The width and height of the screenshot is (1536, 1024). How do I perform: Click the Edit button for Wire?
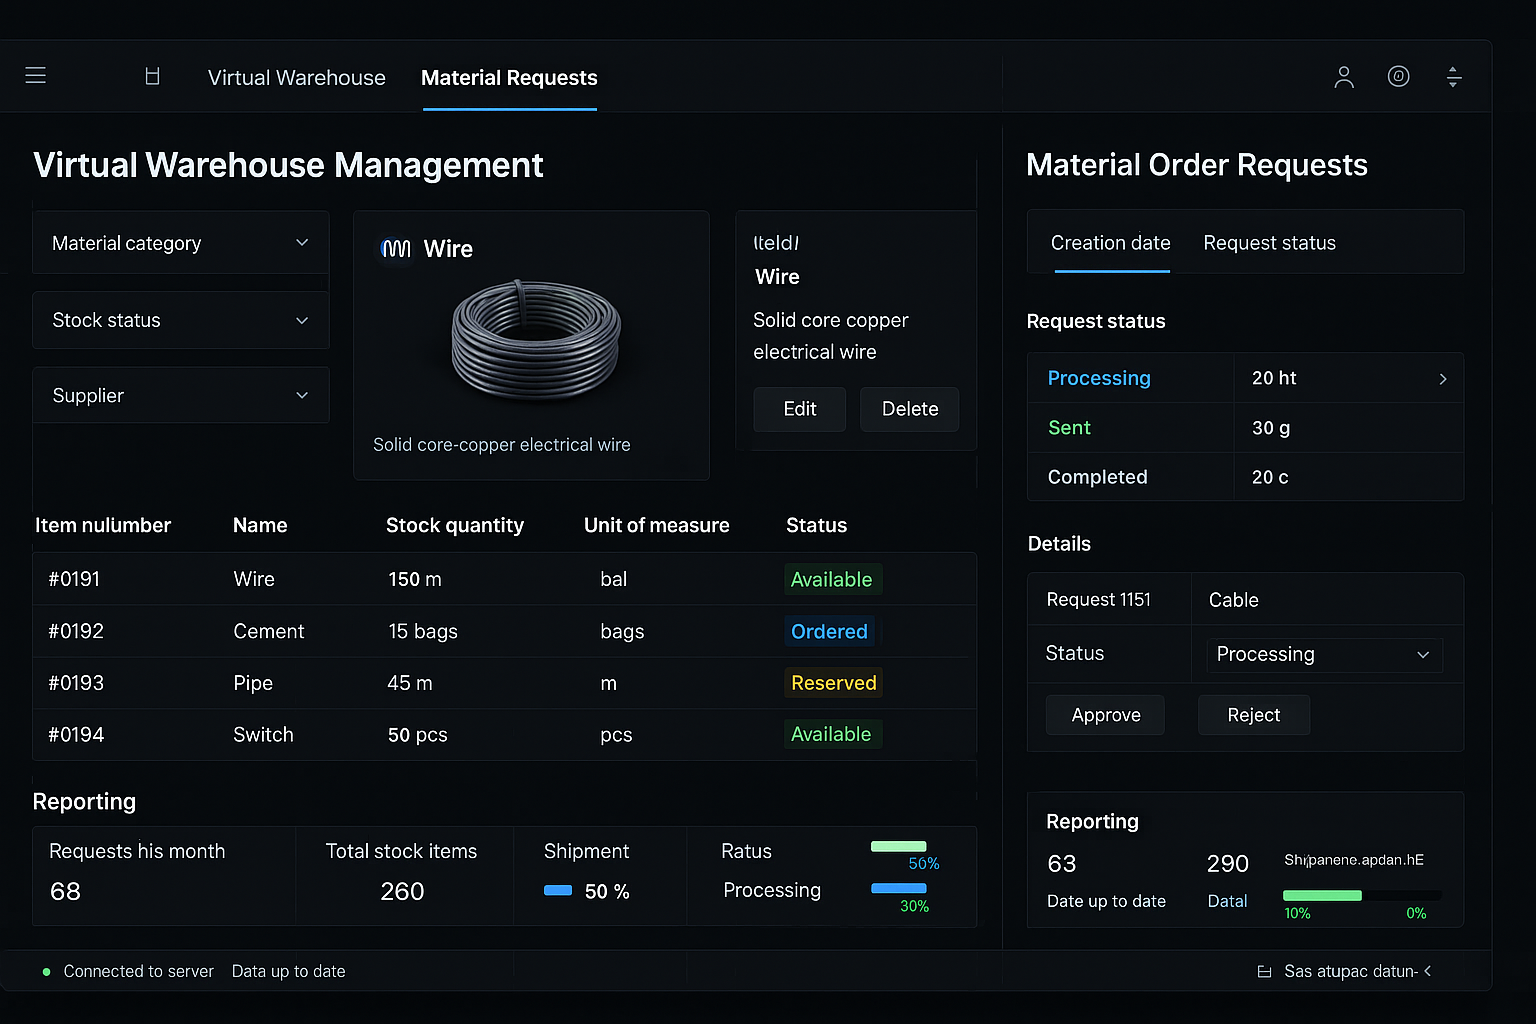(799, 409)
